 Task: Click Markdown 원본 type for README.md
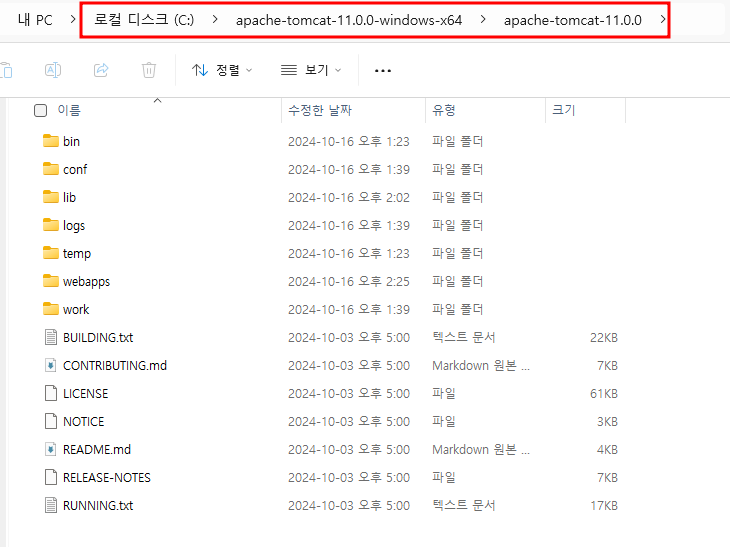pyautogui.click(x=481, y=450)
